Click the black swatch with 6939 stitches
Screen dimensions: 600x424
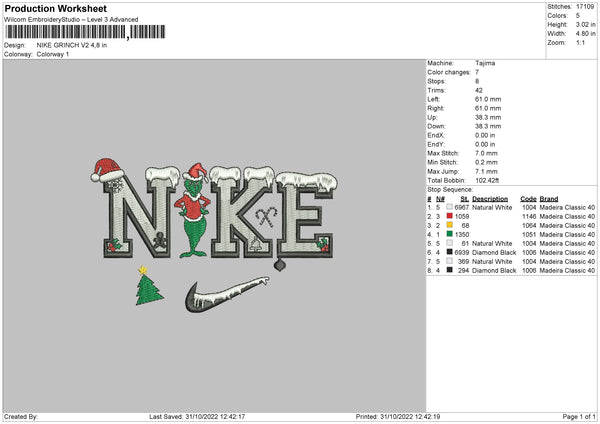449,252
